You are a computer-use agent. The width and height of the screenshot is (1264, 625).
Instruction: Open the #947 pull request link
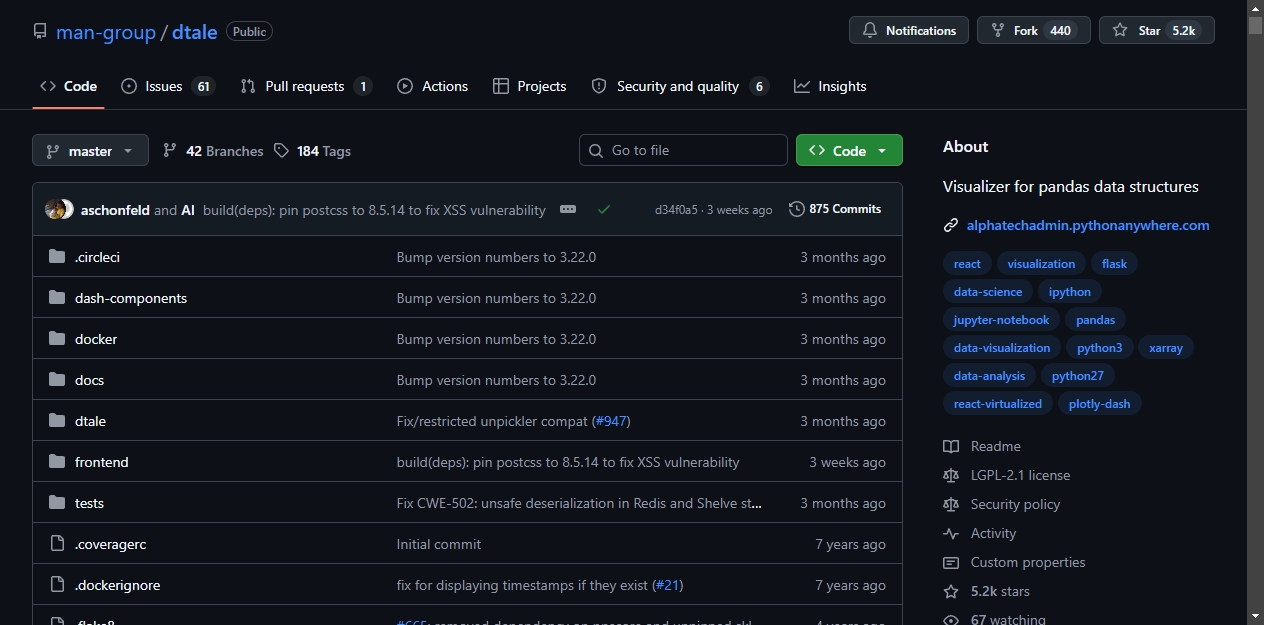[611, 421]
